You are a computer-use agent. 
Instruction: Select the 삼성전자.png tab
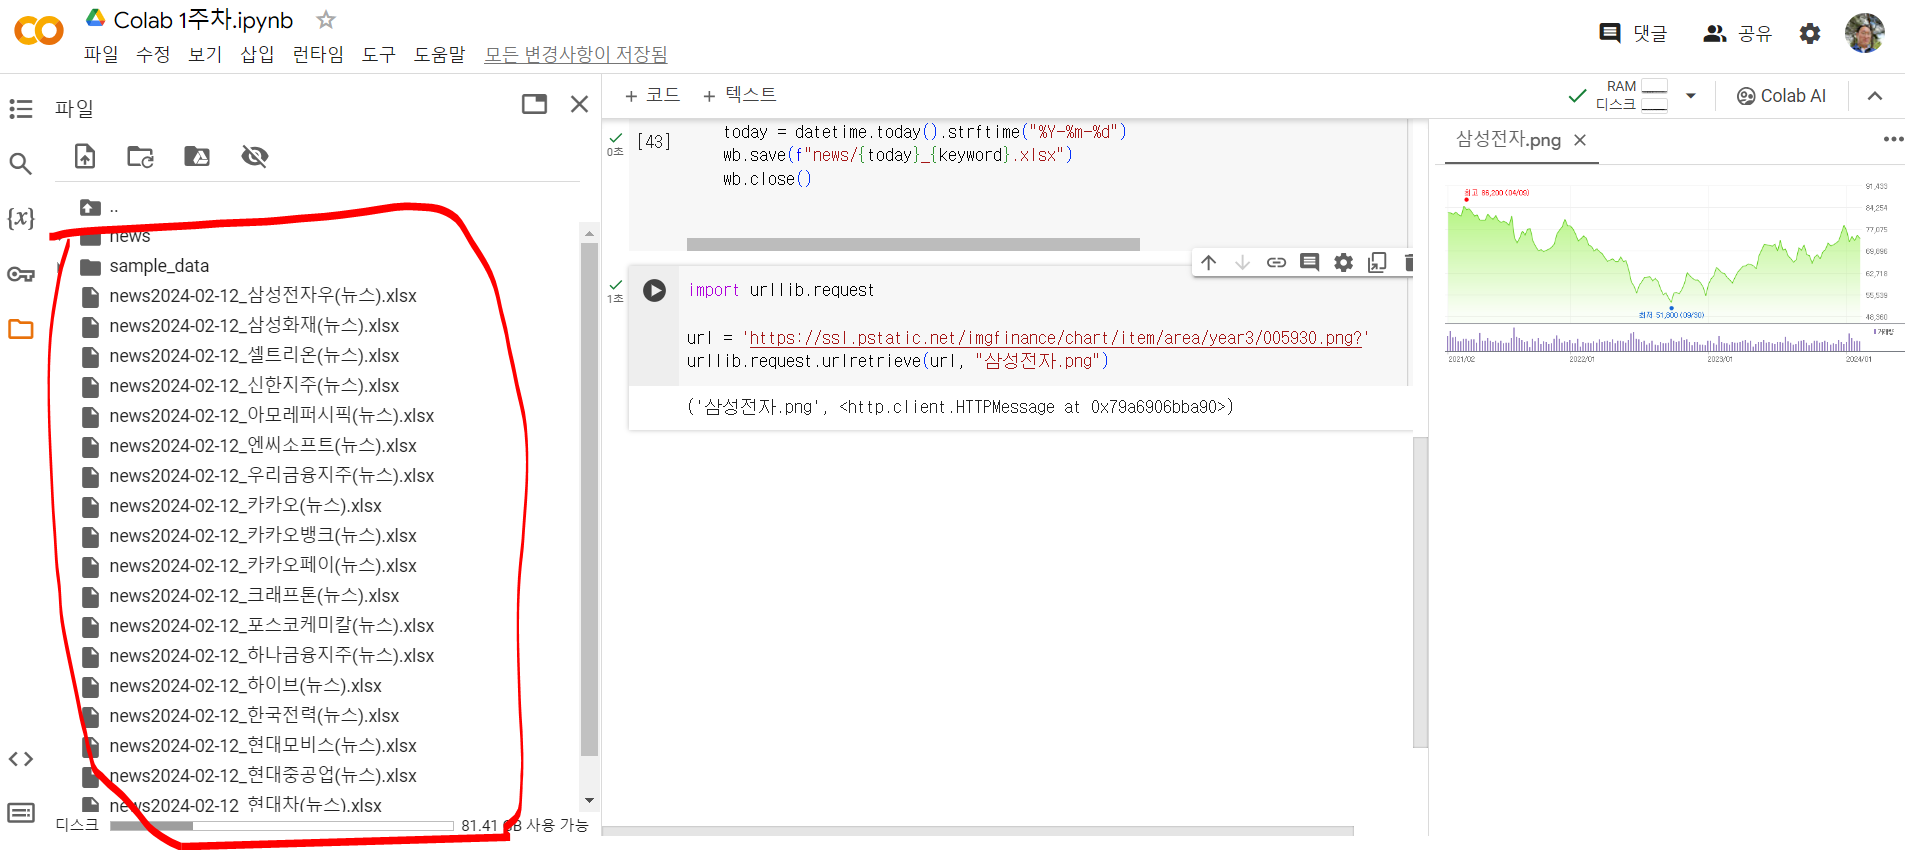(1508, 140)
